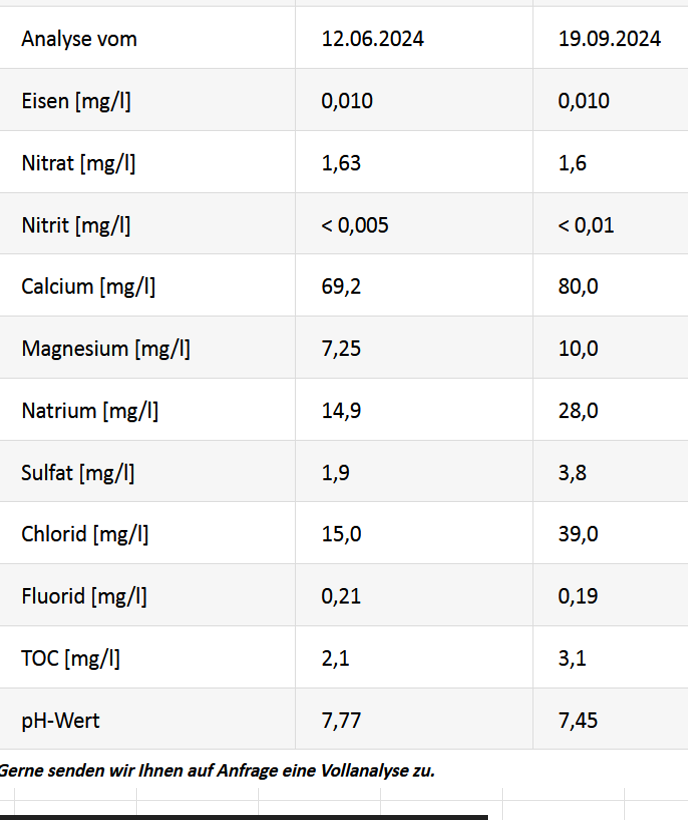Select the "Chlorid [mg/l]" row label

[x=85, y=535]
